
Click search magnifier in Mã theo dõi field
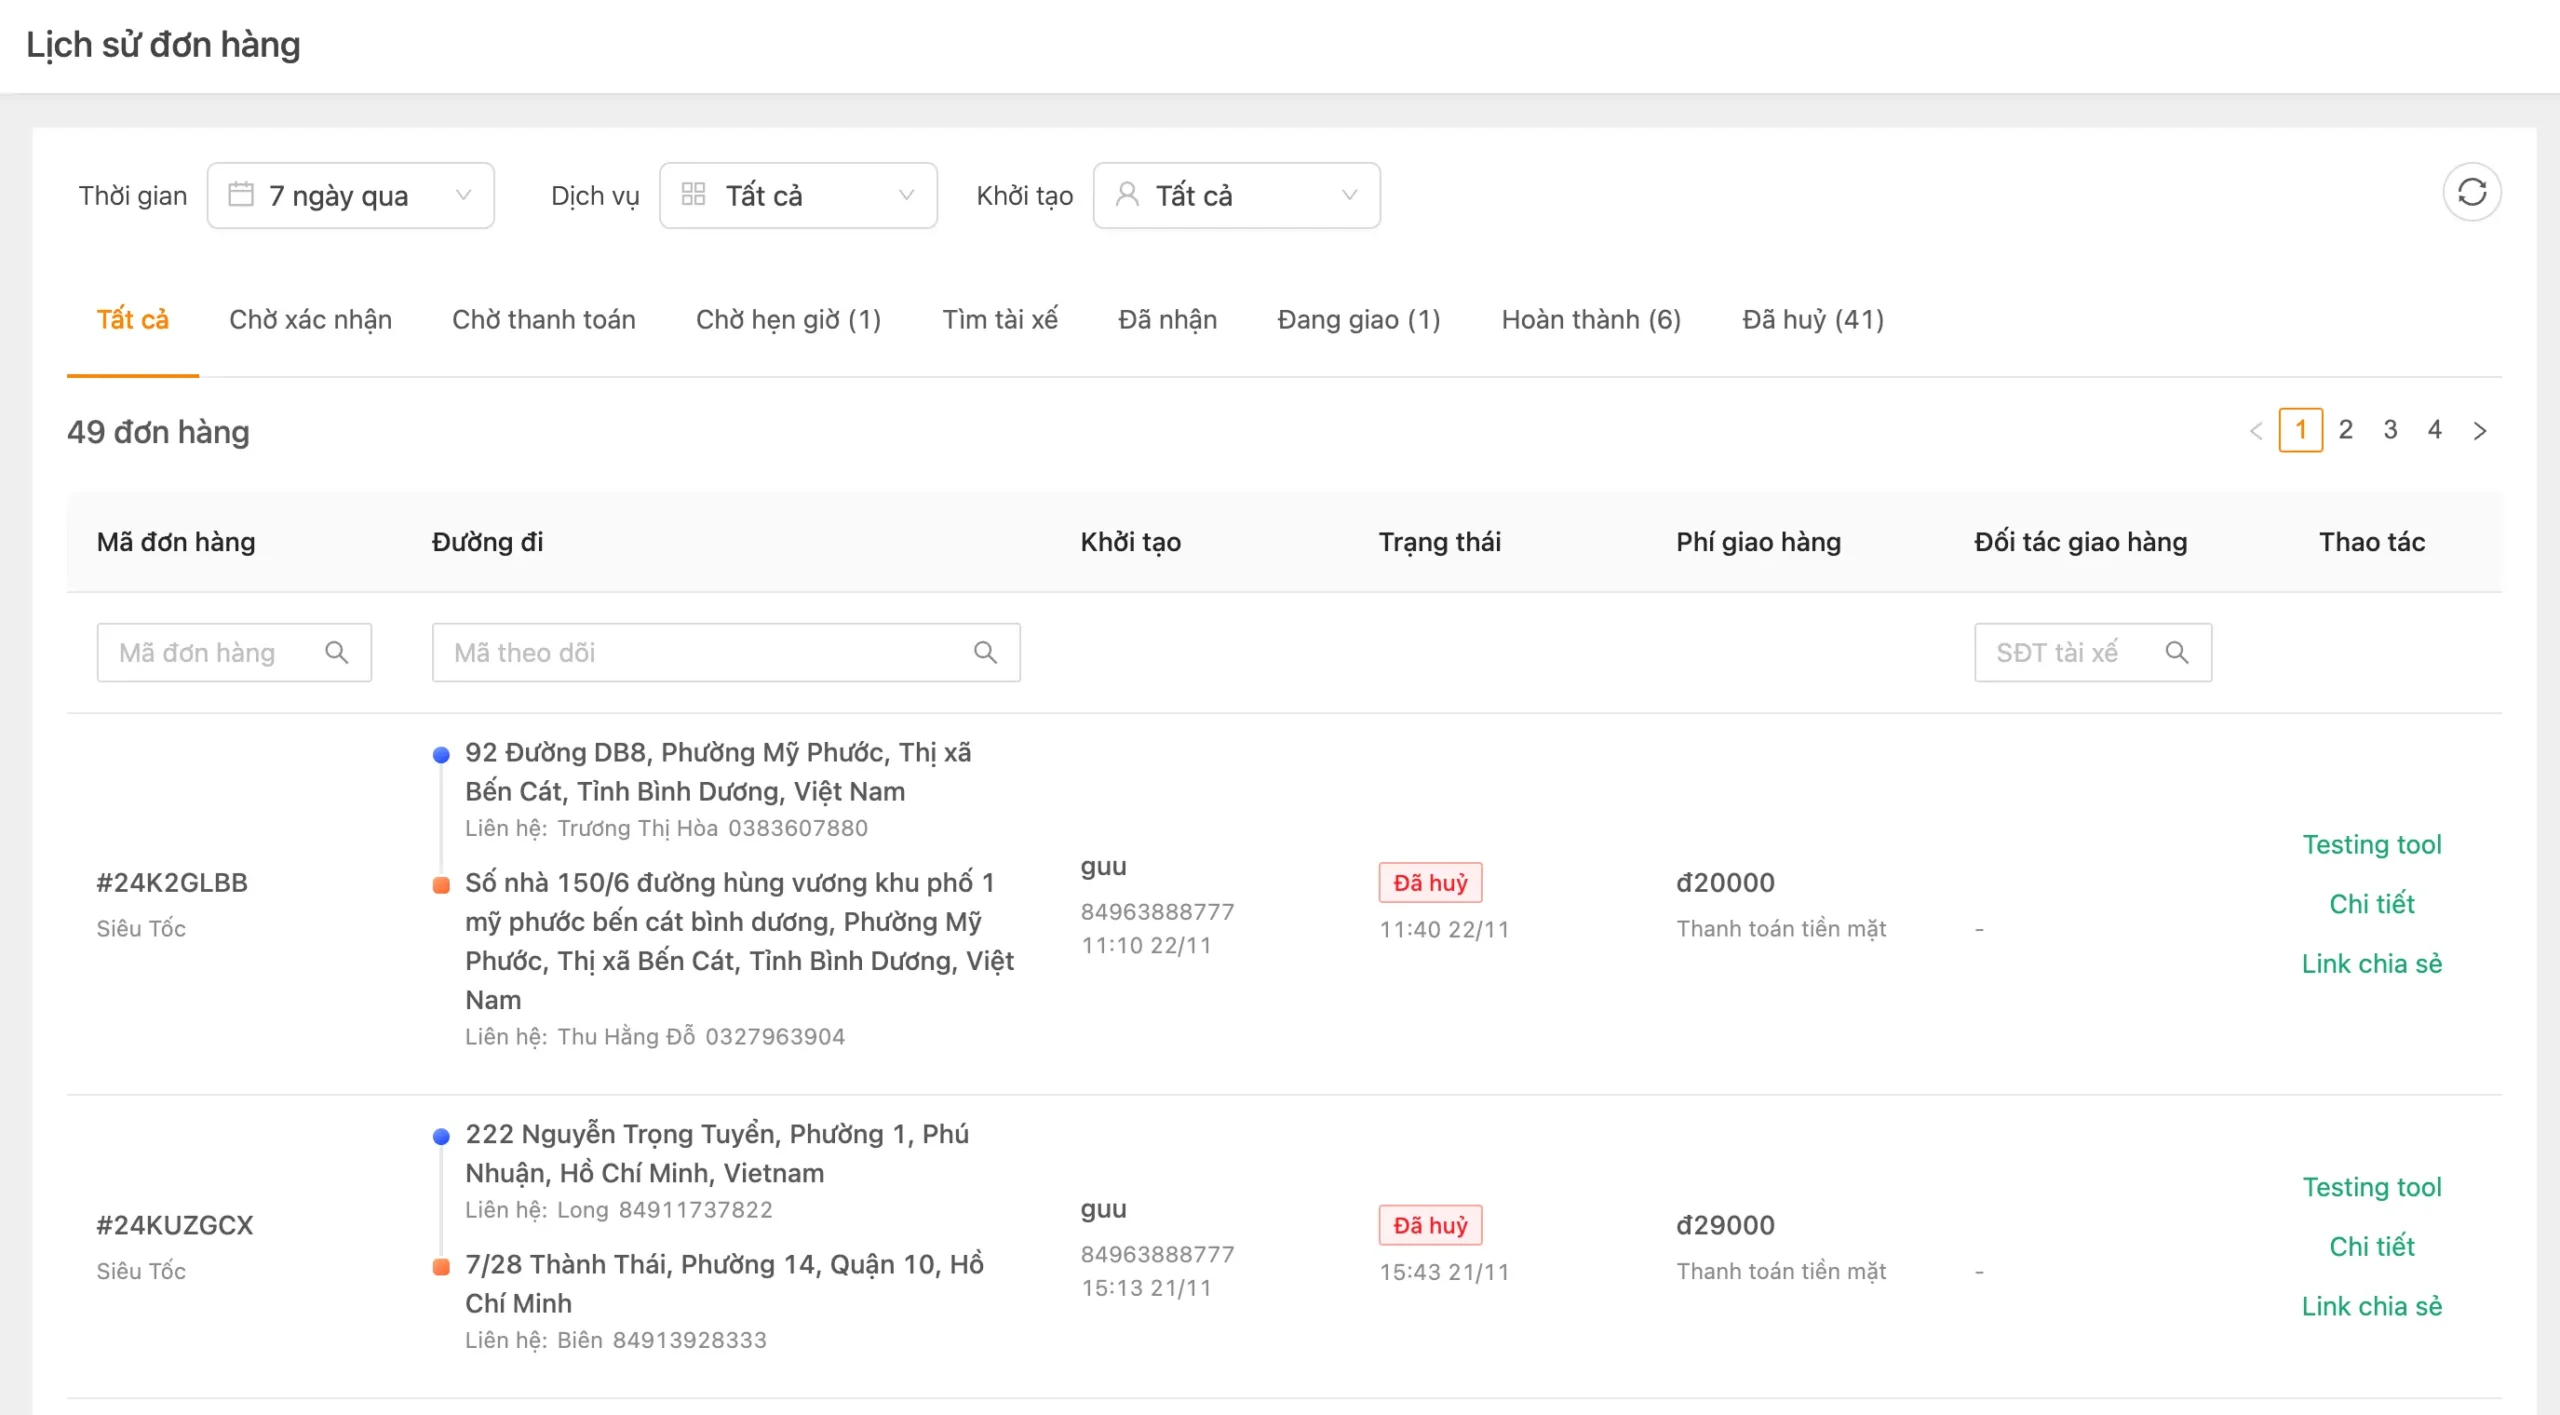click(x=985, y=652)
